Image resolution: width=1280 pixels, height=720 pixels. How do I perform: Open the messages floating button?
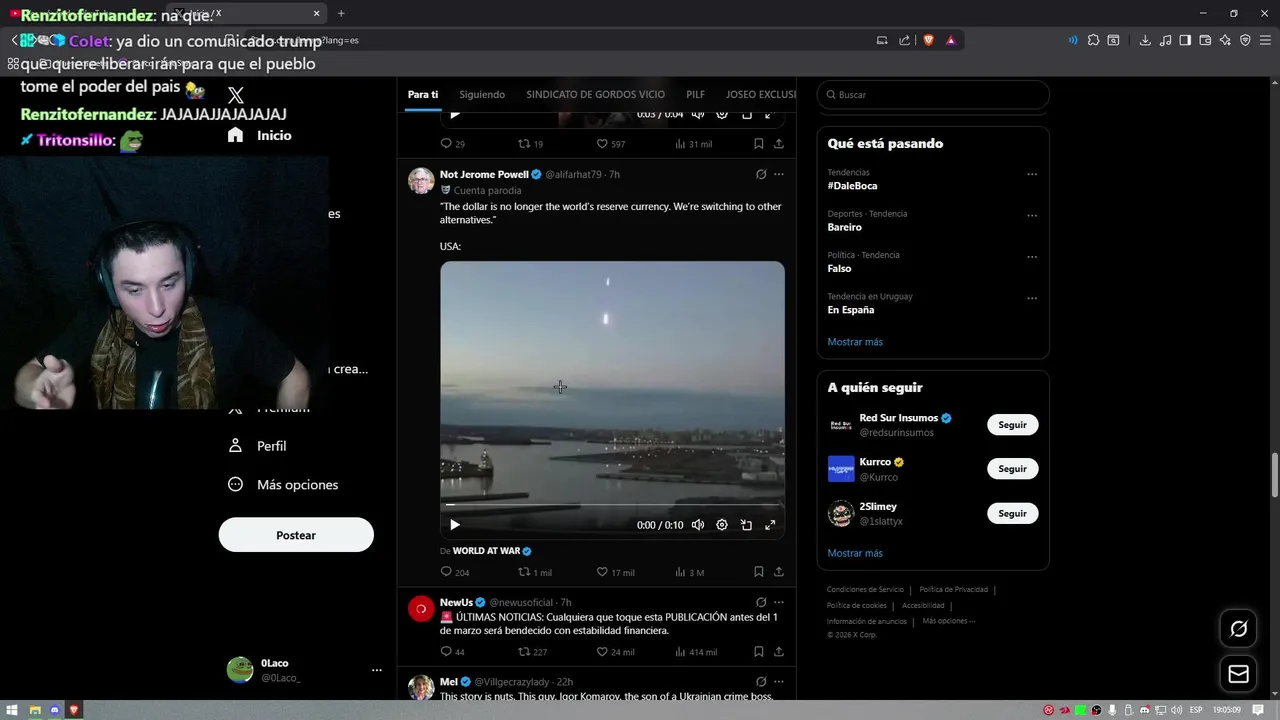tap(1238, 674)
